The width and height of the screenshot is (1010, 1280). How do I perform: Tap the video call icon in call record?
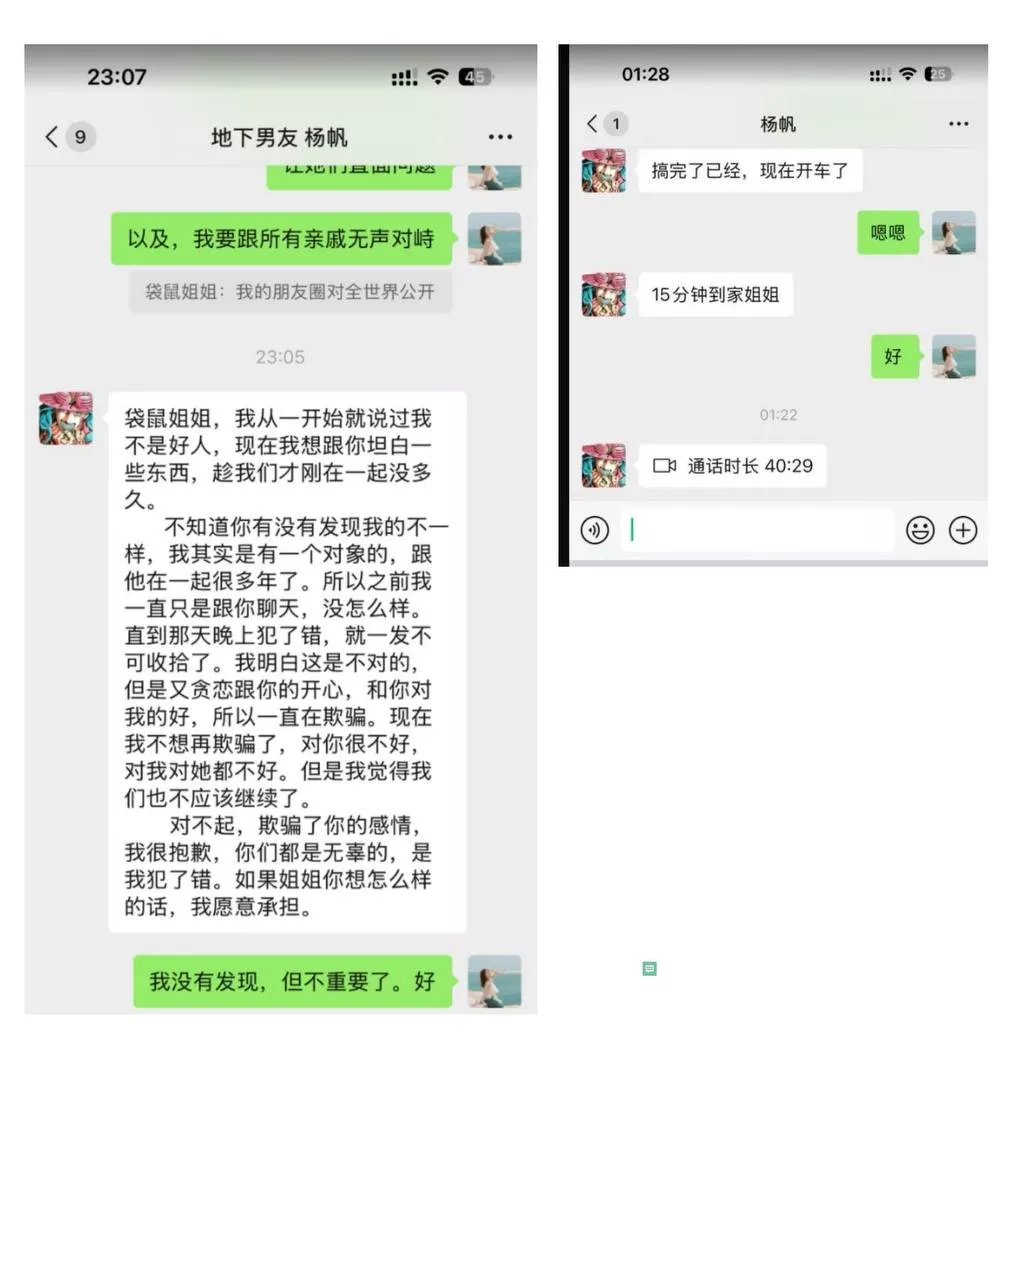pos(664,466)
